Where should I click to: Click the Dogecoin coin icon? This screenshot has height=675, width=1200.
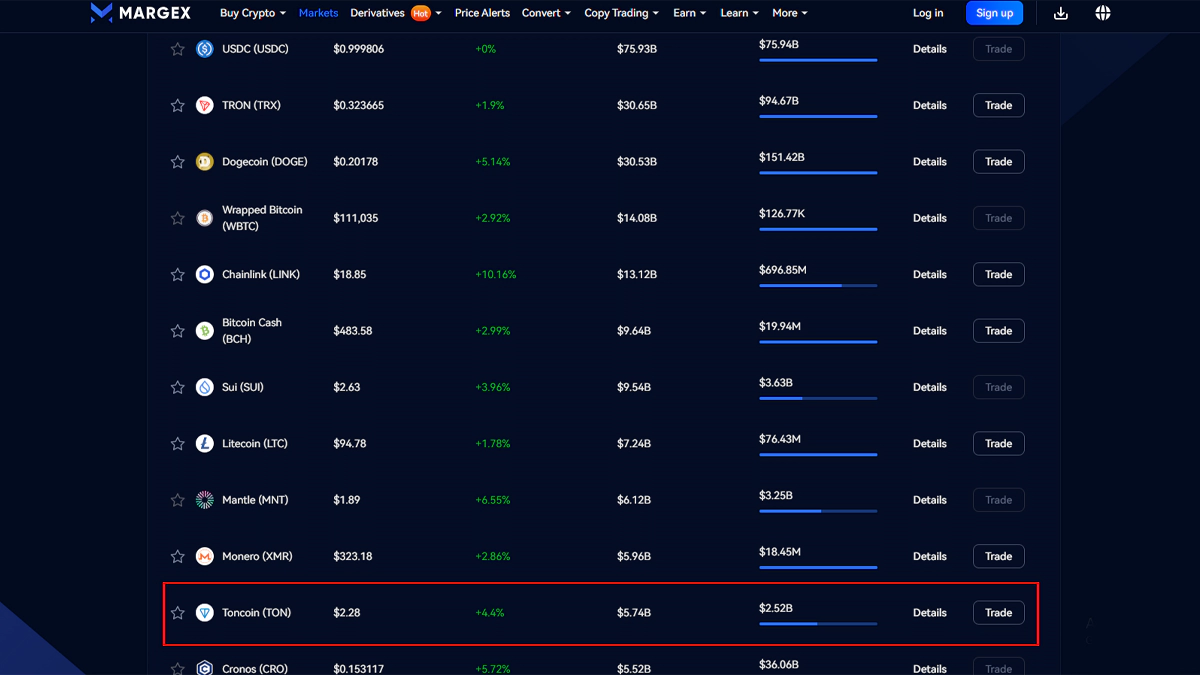pyautogui.click(x=205, y=162)
